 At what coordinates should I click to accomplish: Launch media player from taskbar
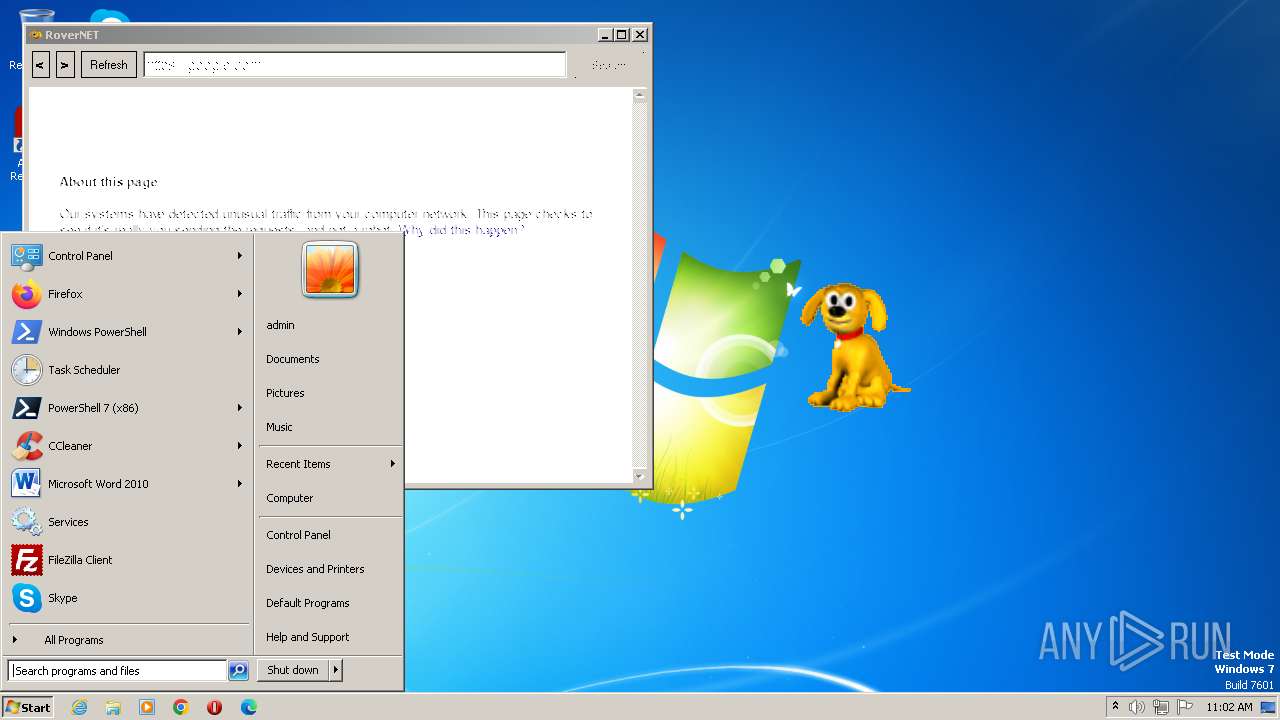pos(147,707)
